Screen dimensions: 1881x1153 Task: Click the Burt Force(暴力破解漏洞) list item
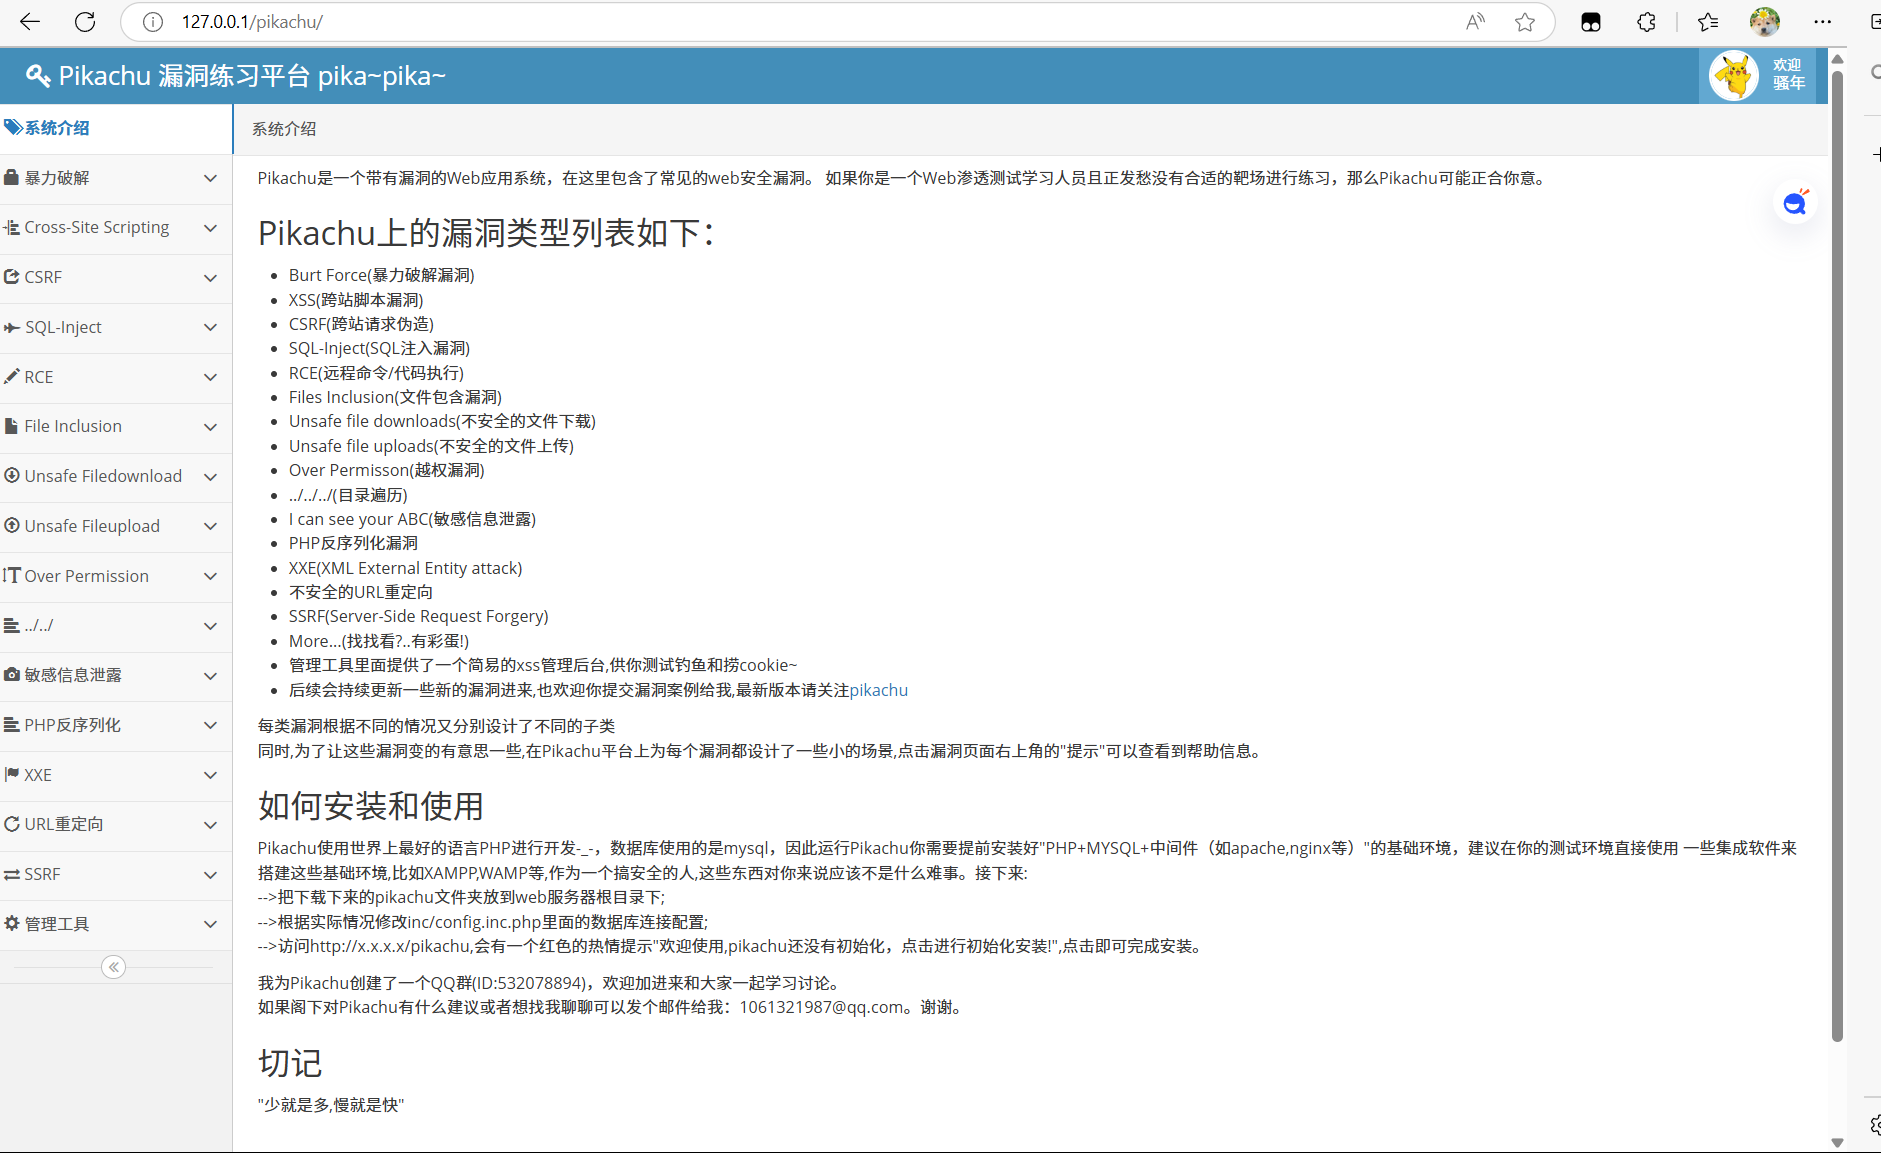382,275
